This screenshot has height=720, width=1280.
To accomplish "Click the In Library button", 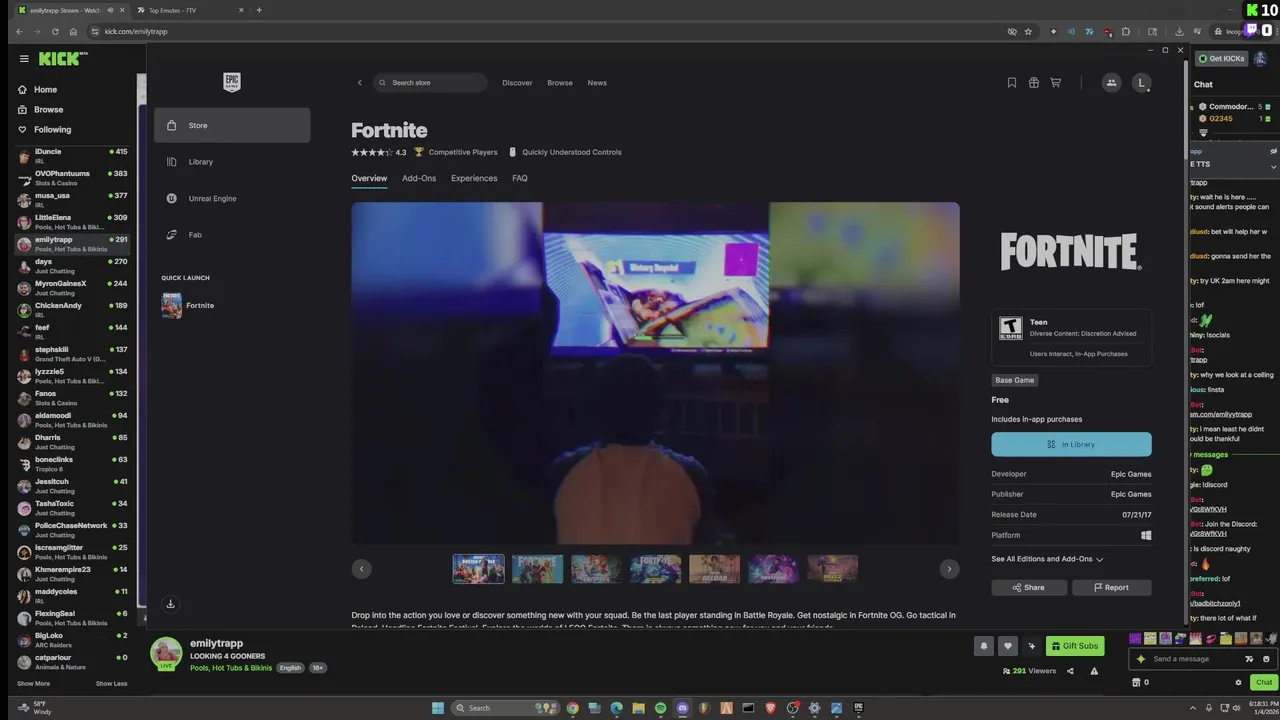I will pyautogui.click(x=1071, y=444).
